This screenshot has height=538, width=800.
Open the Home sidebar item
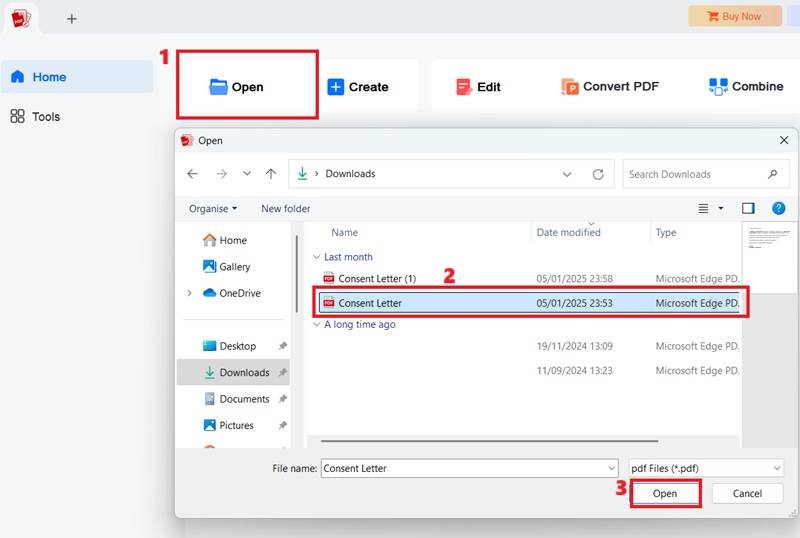coord(77,77)
